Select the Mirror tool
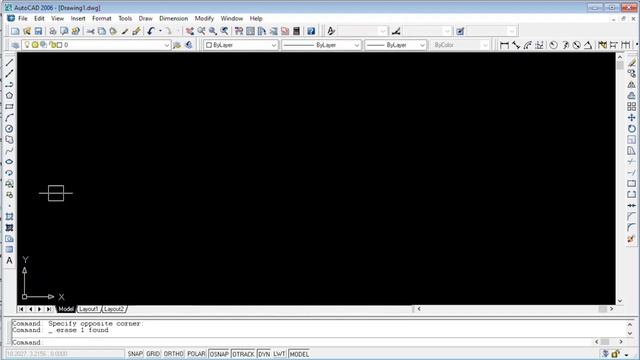Viewport: 640px width, 360px height. coord(631,84)
